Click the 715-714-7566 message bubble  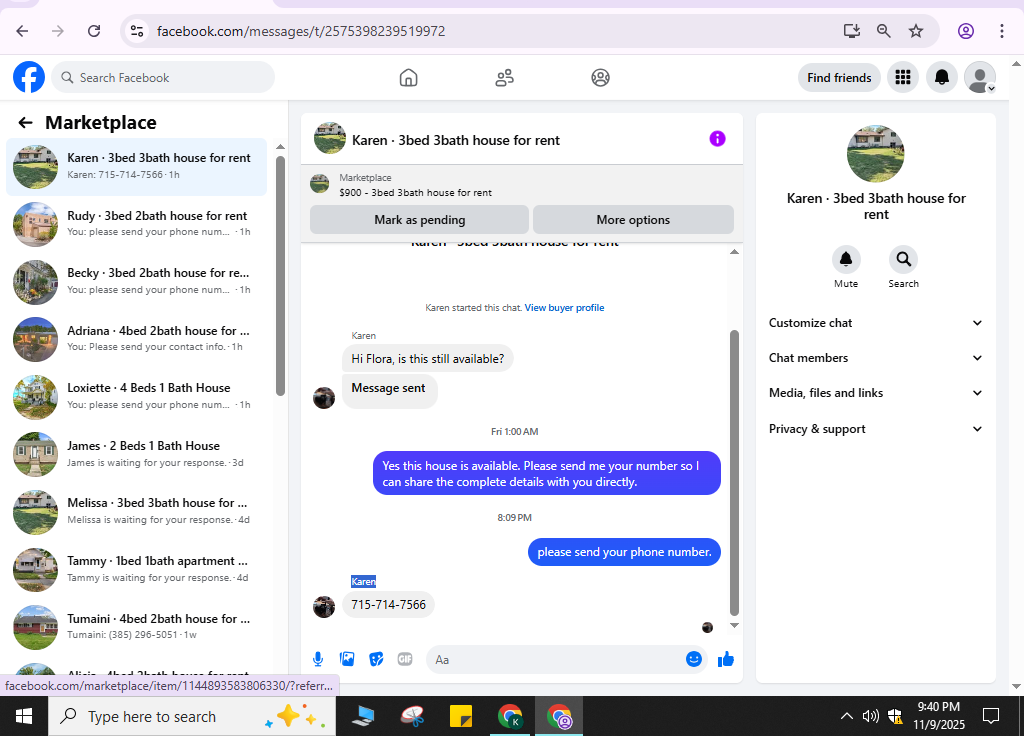pyautogui.click(x=389, y=605)
